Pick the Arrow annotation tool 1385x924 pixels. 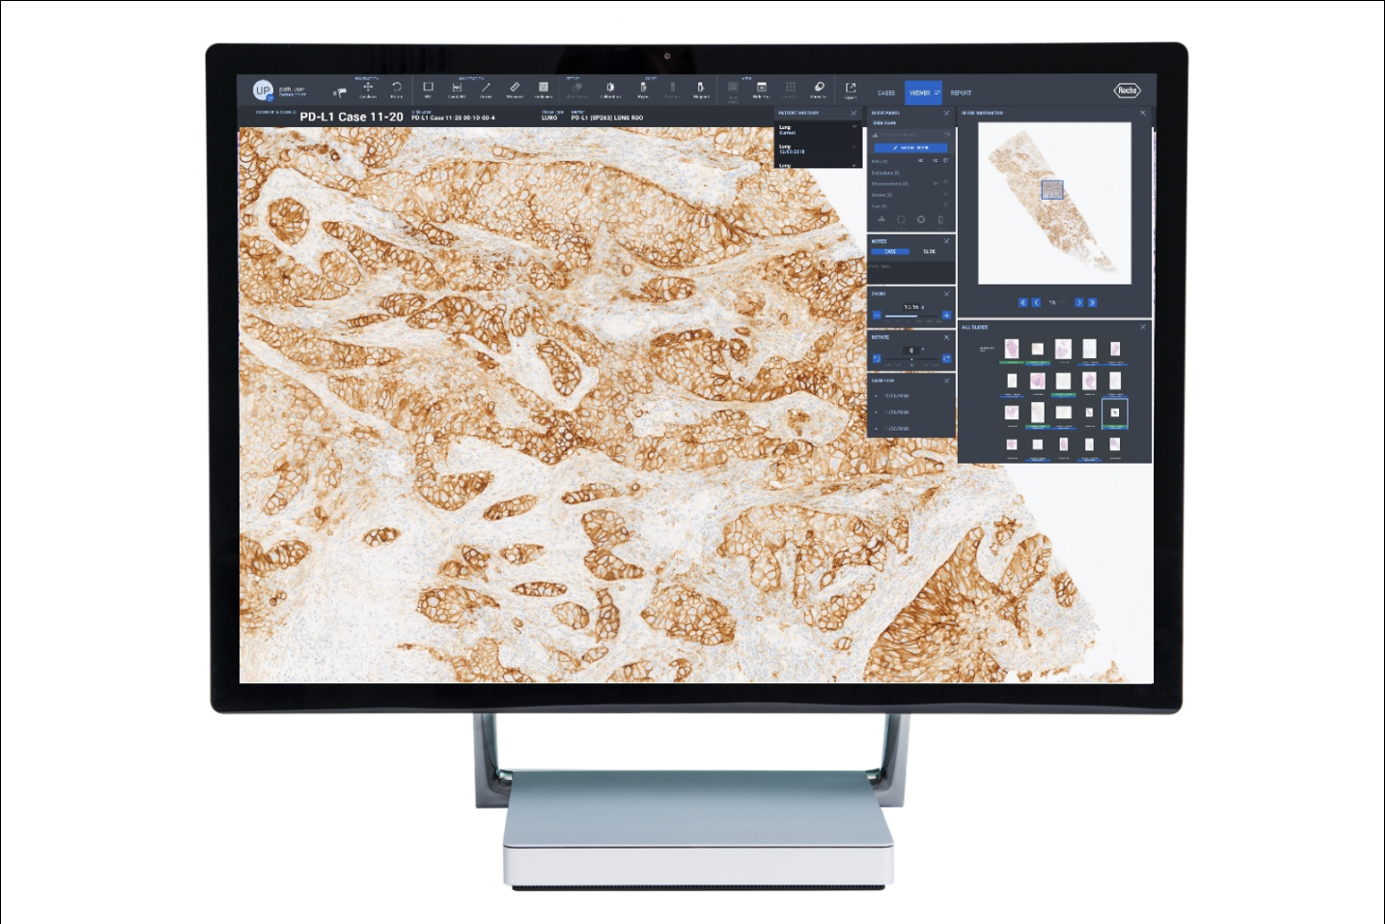(x=486, y=90)
